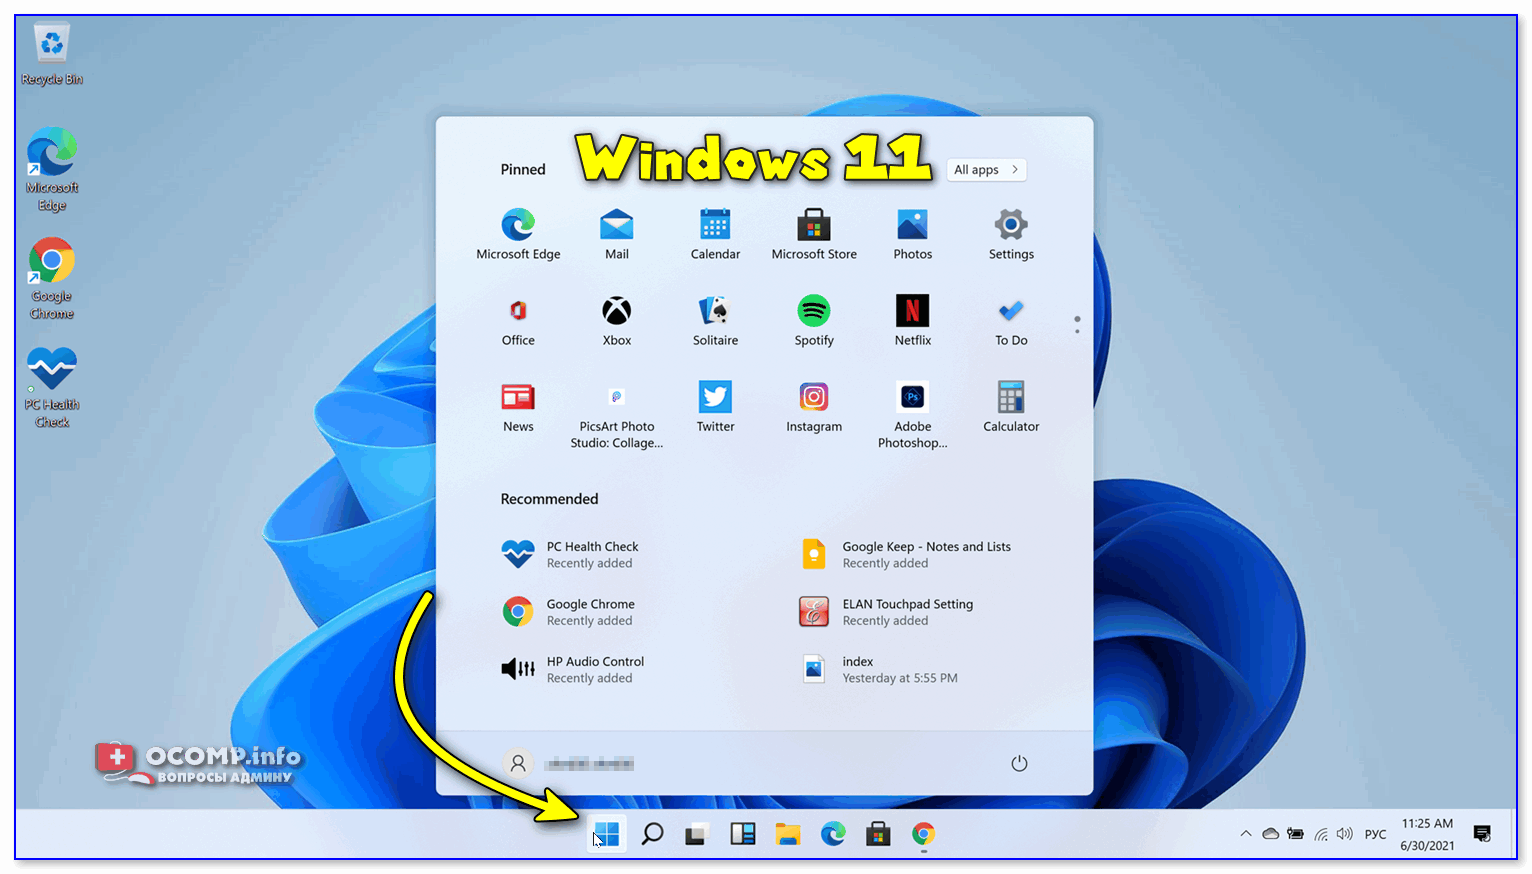Click the power button in Start menu
This screenshot has width=1532, height=874.
click(x=1018, y=764)
